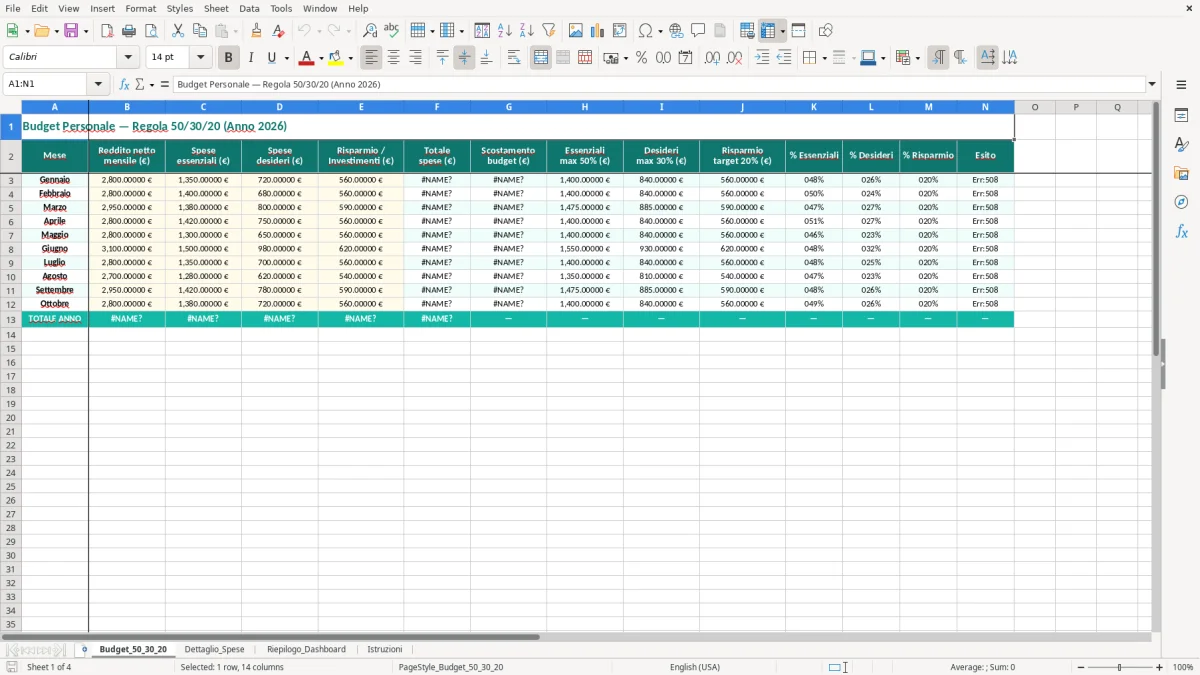Open font color dropdown arrow

320,58
